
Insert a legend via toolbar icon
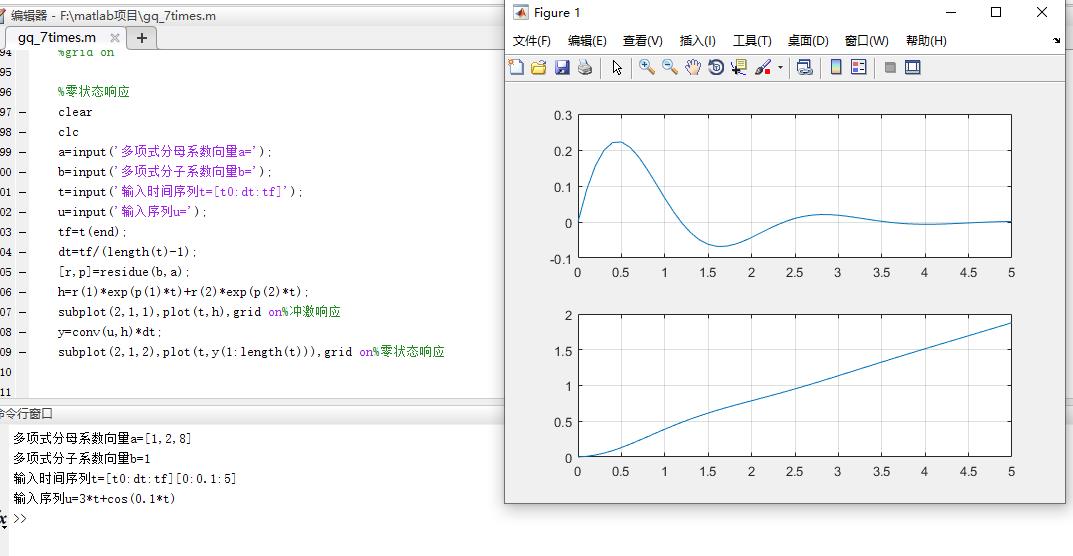858,67
